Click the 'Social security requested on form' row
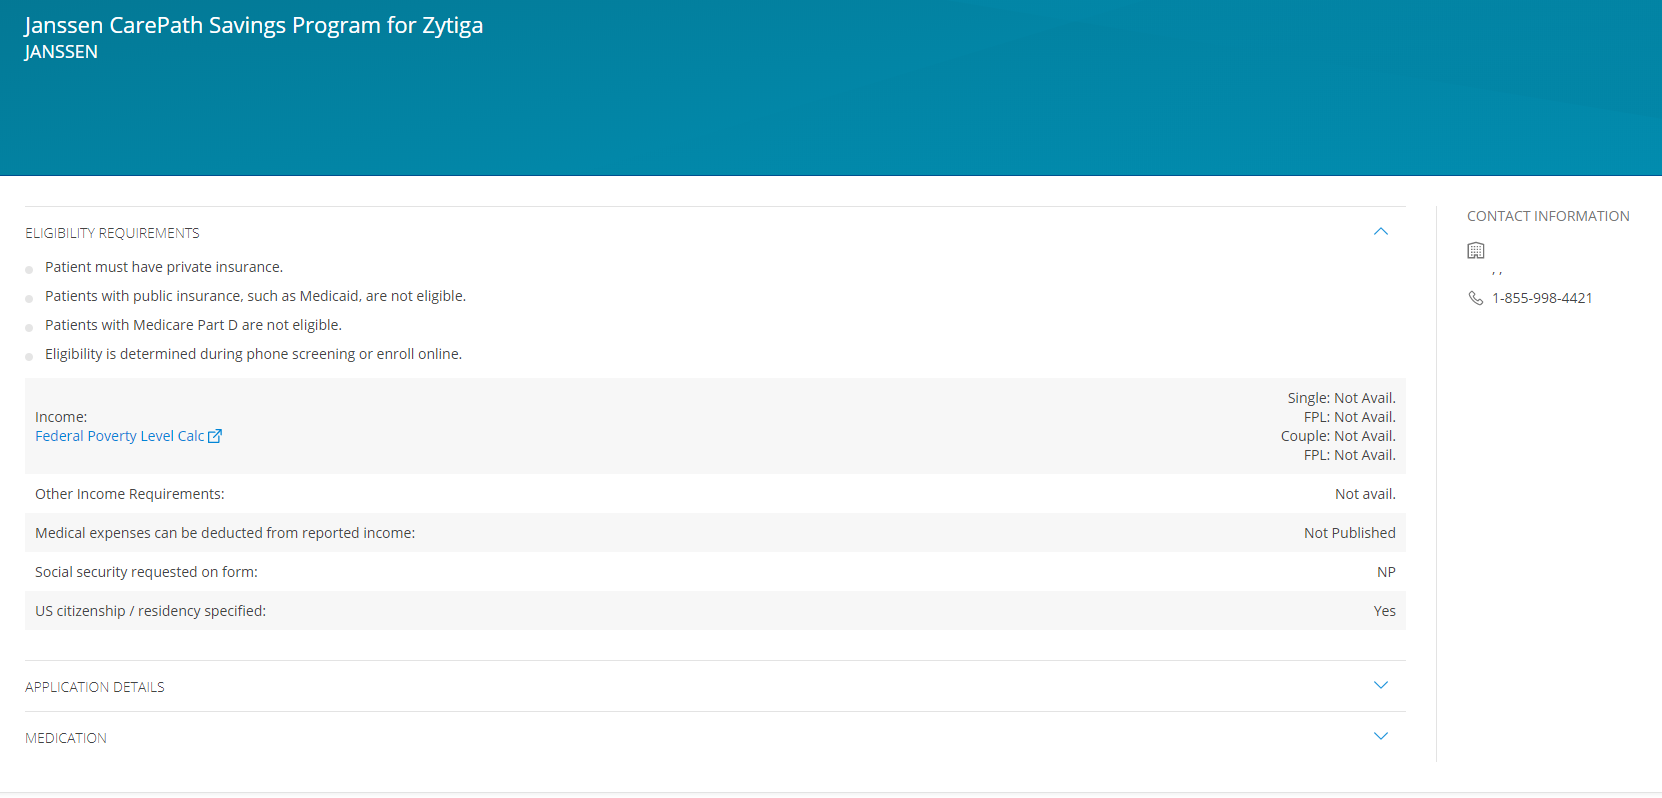The width and height of the screenshot is (1662, 798). tap(146, 572)
